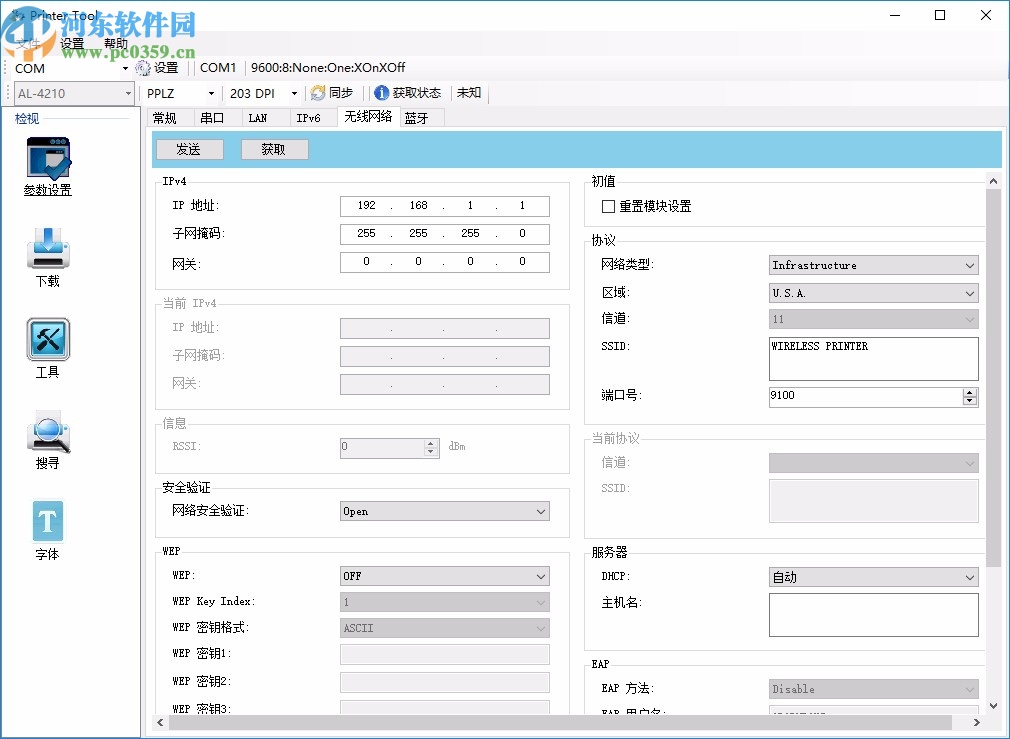This screenshot has width=1010, height=739.
Task: Click the 获取 (get) button
Action: tap(274, 149)
